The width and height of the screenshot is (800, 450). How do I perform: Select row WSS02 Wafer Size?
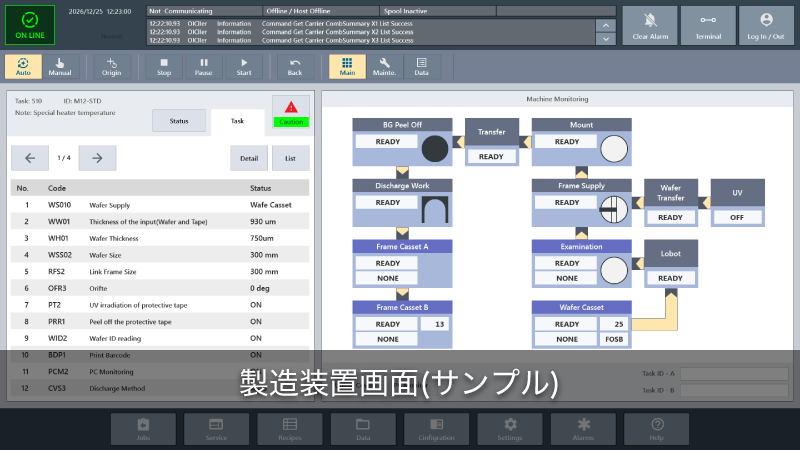click(x=160, y=255)
